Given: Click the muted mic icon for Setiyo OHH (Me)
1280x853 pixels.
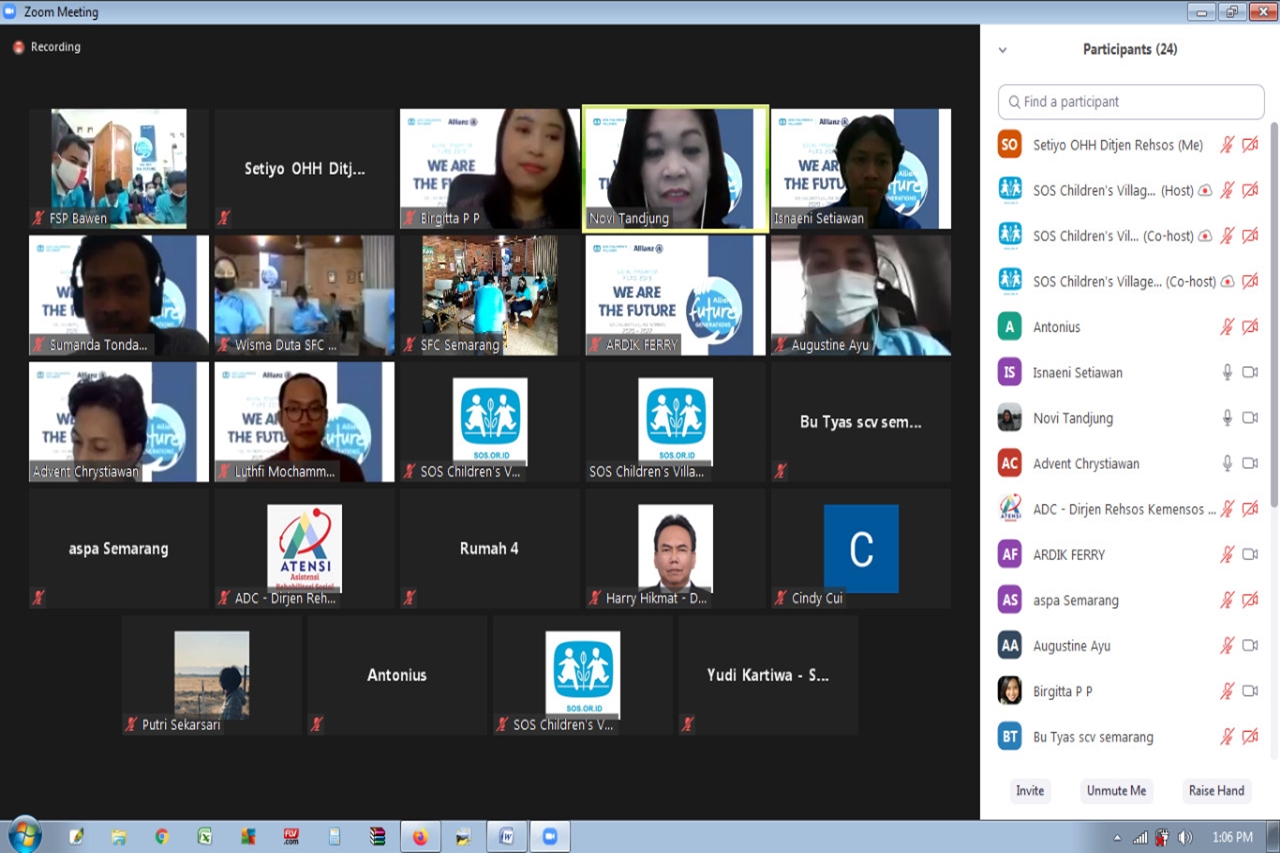Looking at the screenshot, I should [1227, 145].
